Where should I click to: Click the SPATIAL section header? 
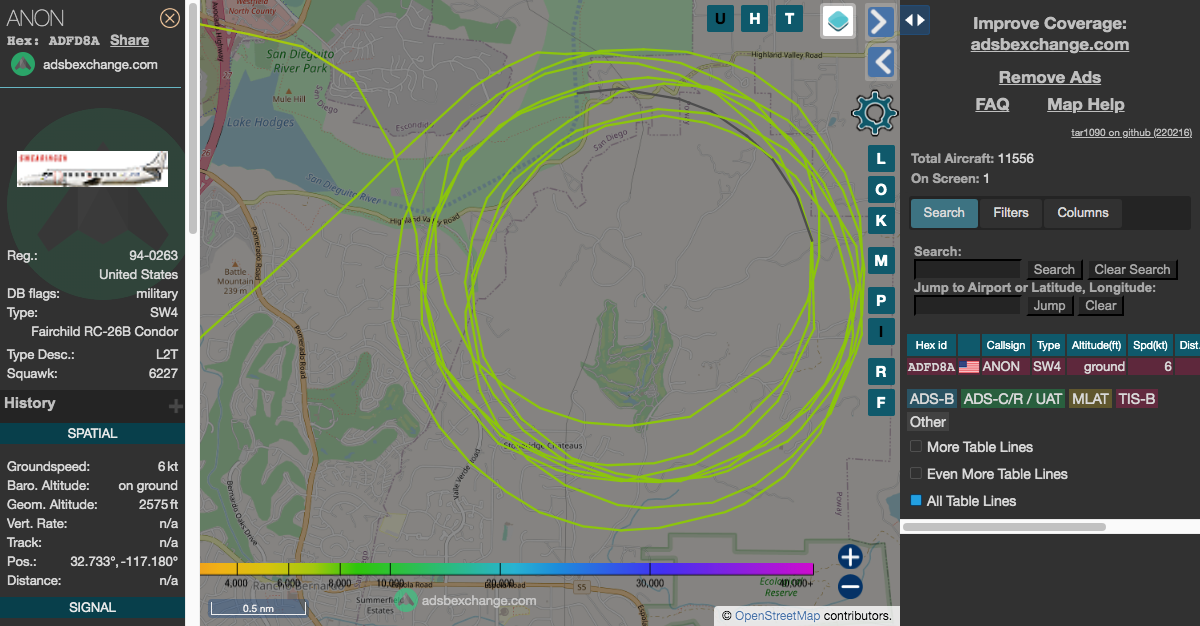92,433
